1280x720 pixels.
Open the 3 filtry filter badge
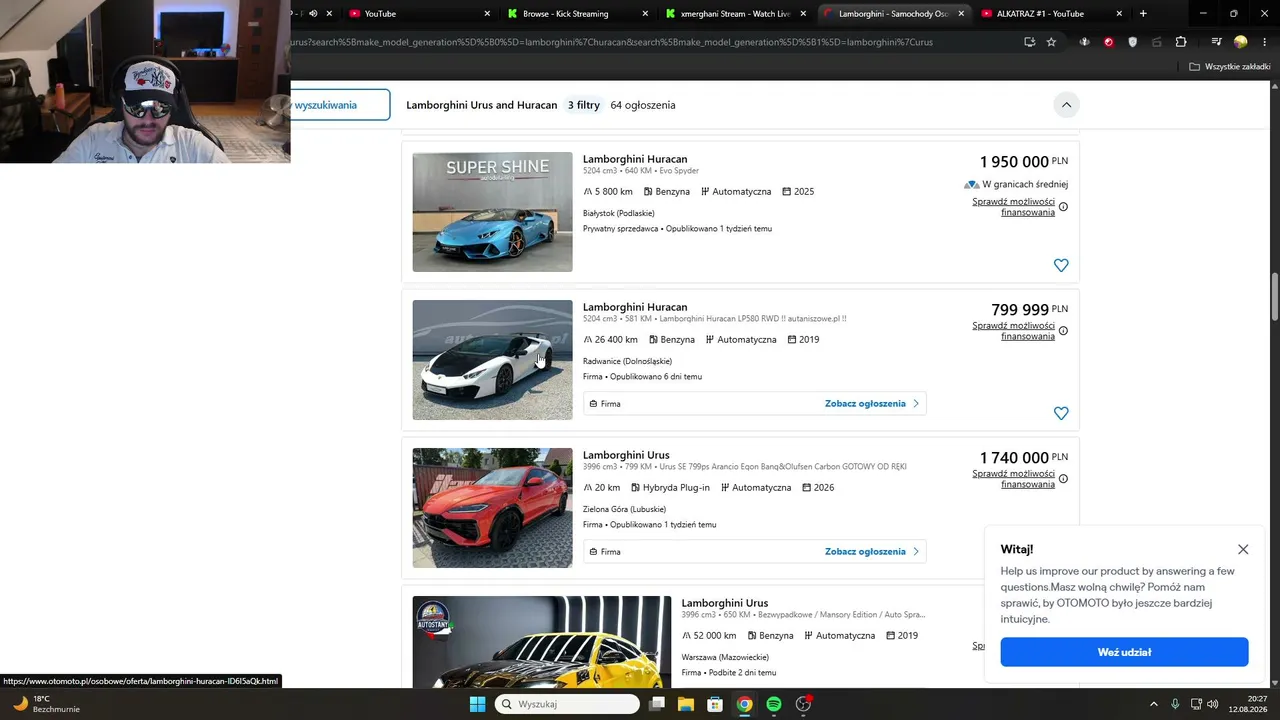583,105
